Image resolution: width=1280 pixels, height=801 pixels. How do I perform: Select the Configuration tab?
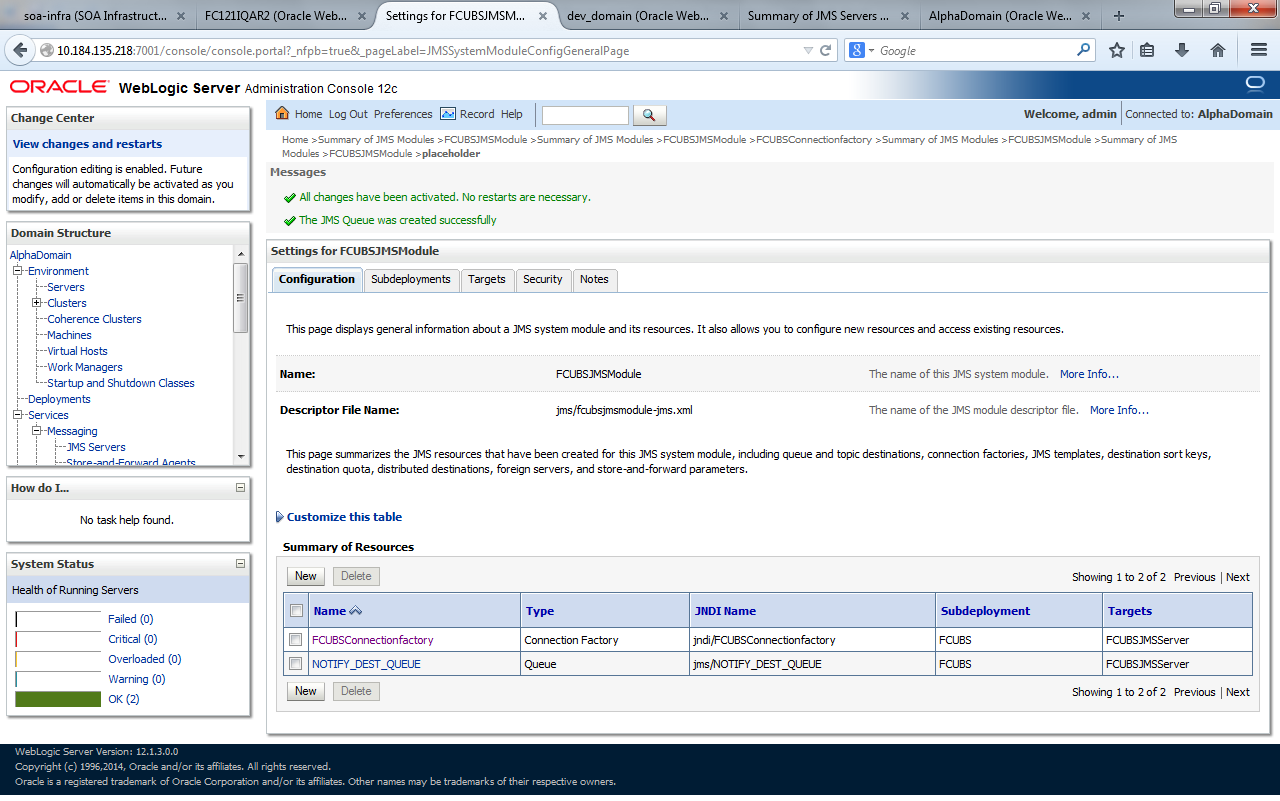[x=317, y=280]
